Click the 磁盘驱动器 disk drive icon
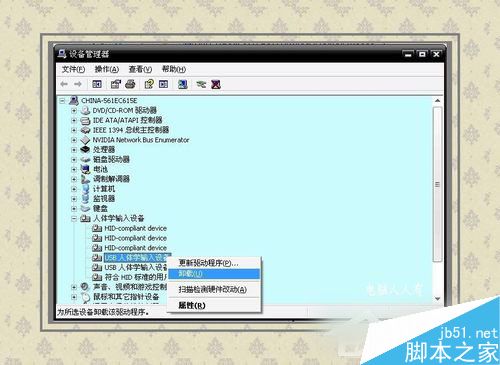 click(86, 160)
